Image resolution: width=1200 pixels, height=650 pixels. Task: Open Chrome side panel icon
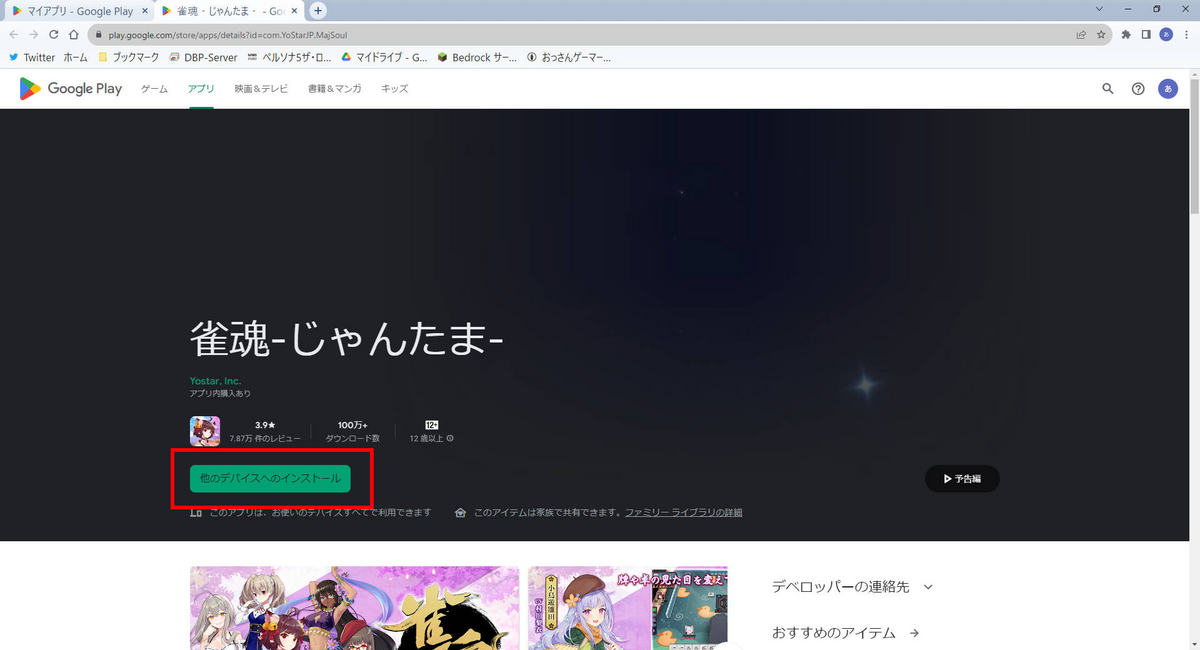(1146, 34)
